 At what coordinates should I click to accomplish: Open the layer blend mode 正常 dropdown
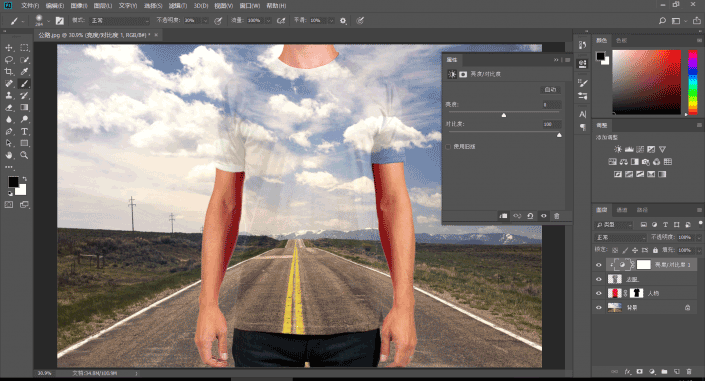[x=620, y=237]
